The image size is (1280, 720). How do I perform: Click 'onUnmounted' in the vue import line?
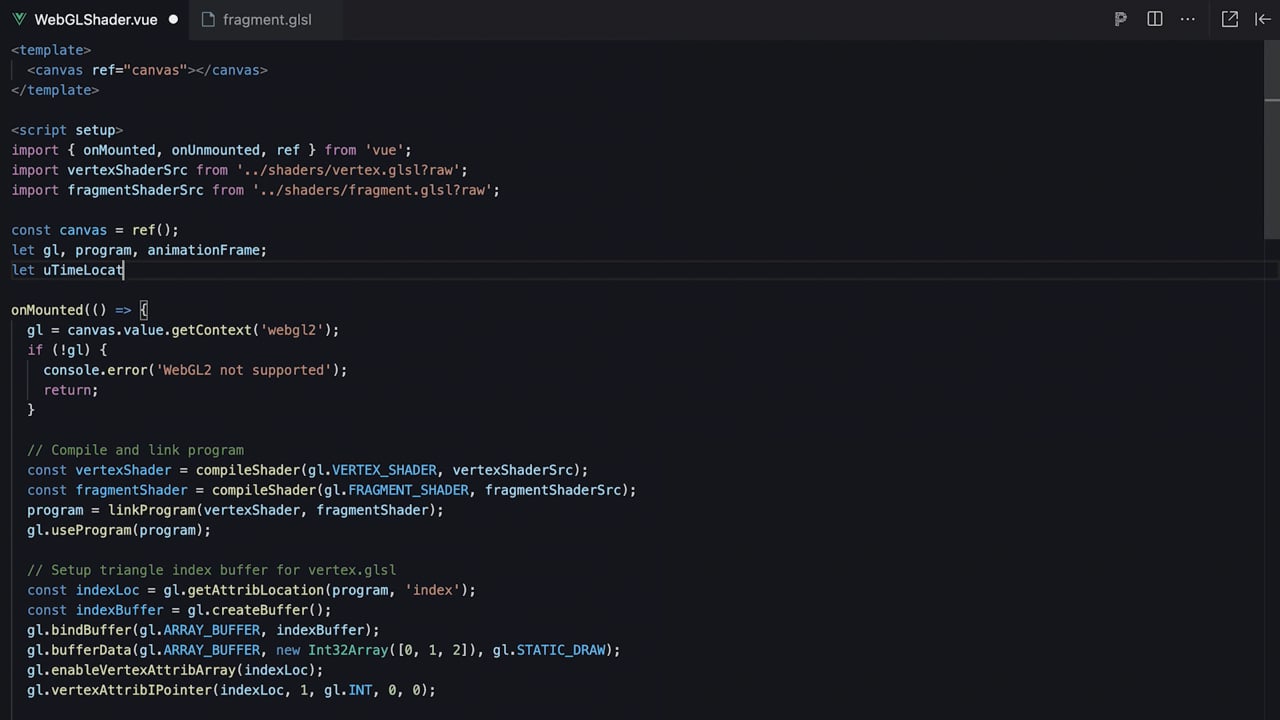tap(215, 150)
